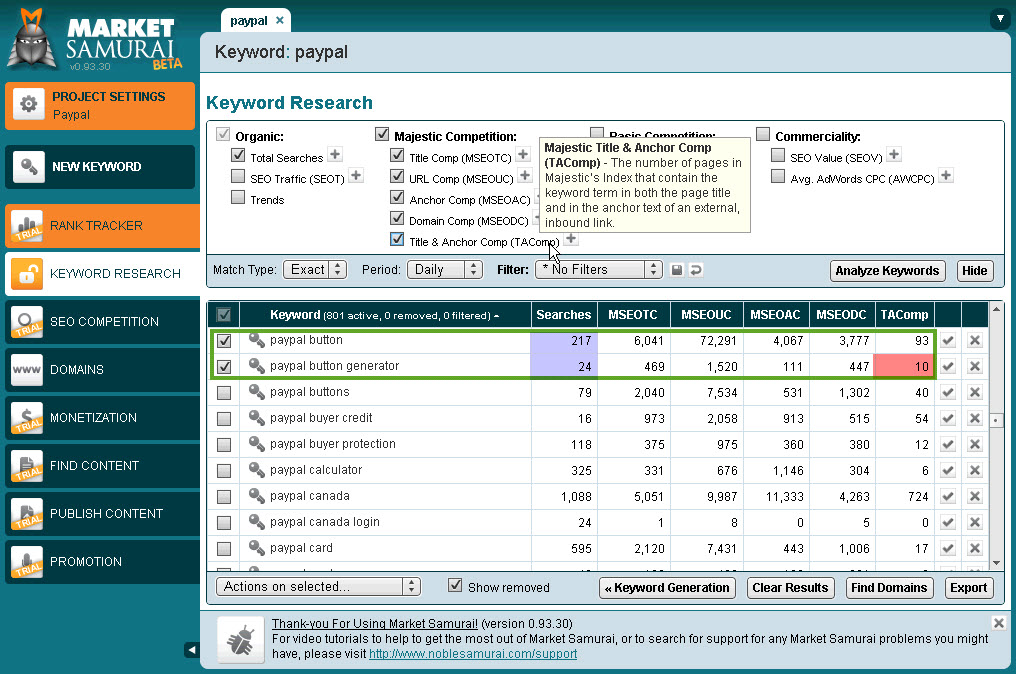The width and height of the screenshot is (1016, 674).
Task: Enable SEO Value (SEOV) checkbox
Action: coord(778,156)
